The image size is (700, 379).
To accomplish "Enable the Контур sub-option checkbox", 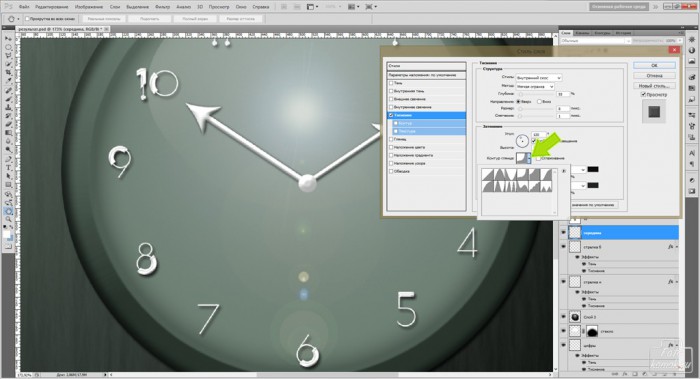I will (x=396, y=123).
